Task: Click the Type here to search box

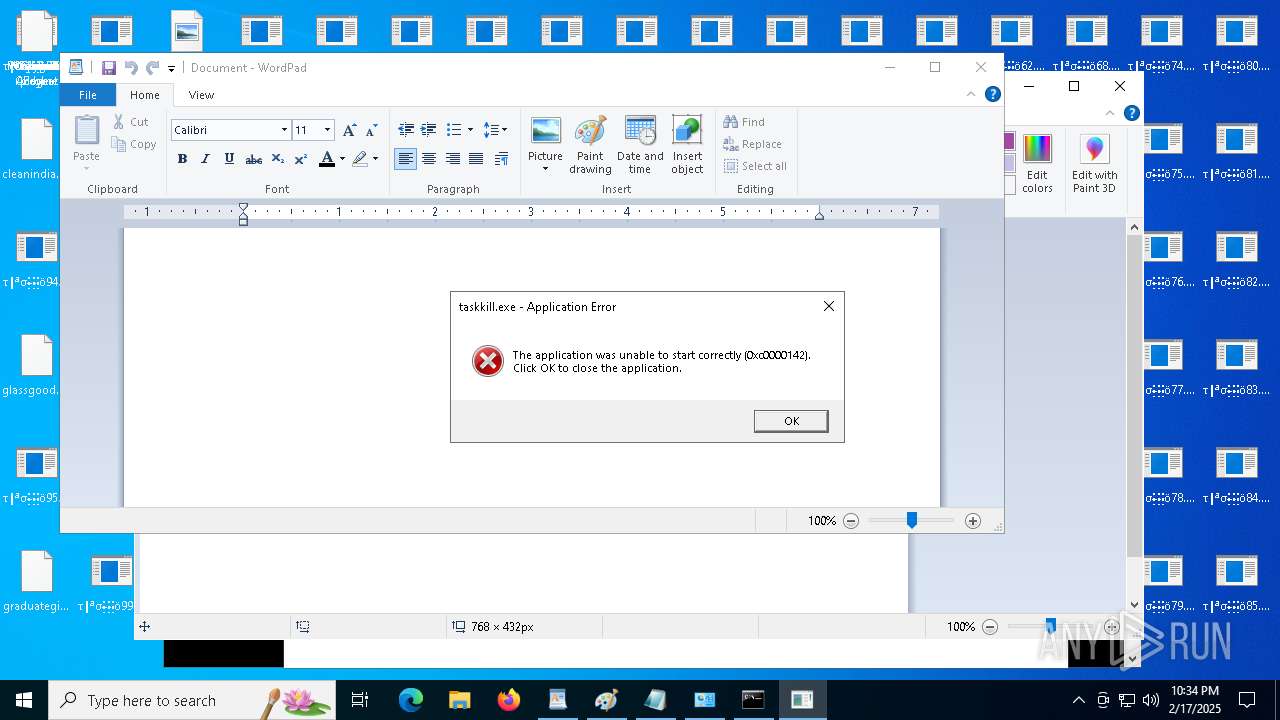Action: coord(192,700)
